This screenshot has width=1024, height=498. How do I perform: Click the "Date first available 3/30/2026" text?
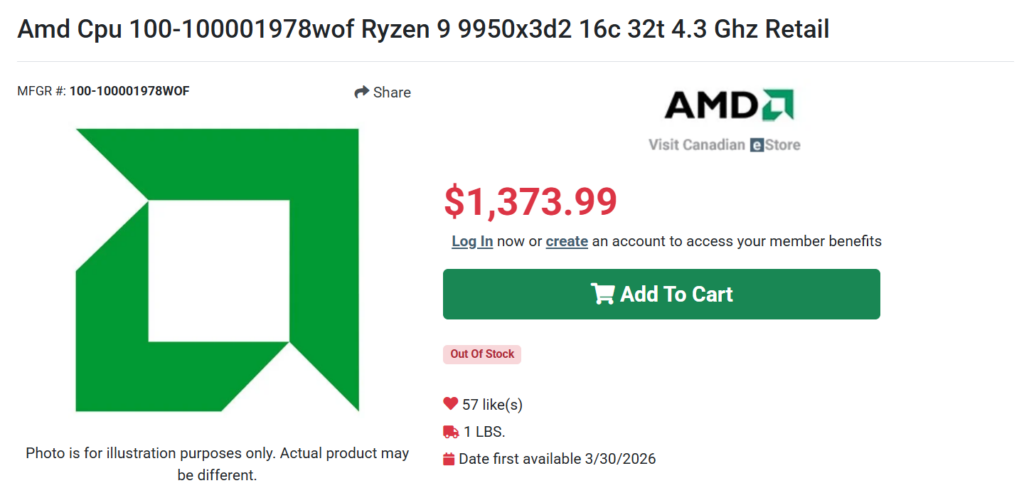coord(557,459)
